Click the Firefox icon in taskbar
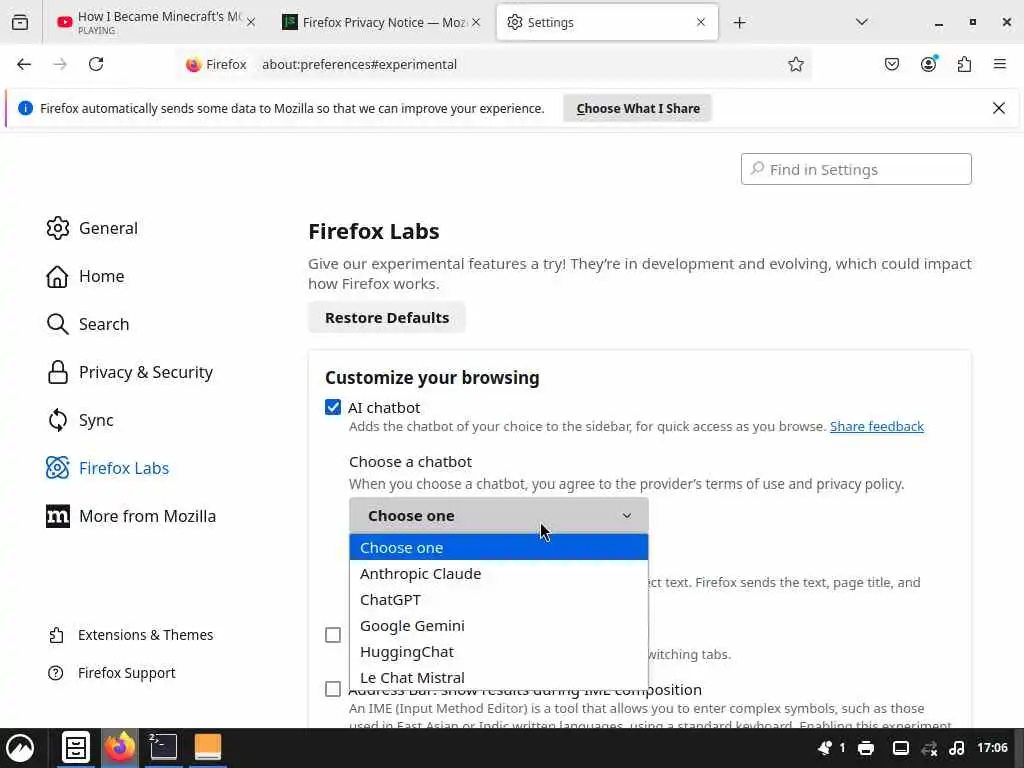 pos(120,747)
